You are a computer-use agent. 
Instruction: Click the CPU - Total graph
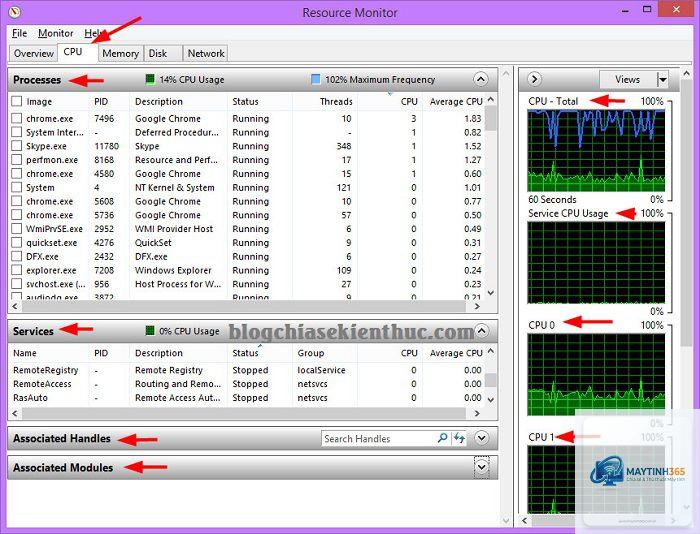[596, 150]
